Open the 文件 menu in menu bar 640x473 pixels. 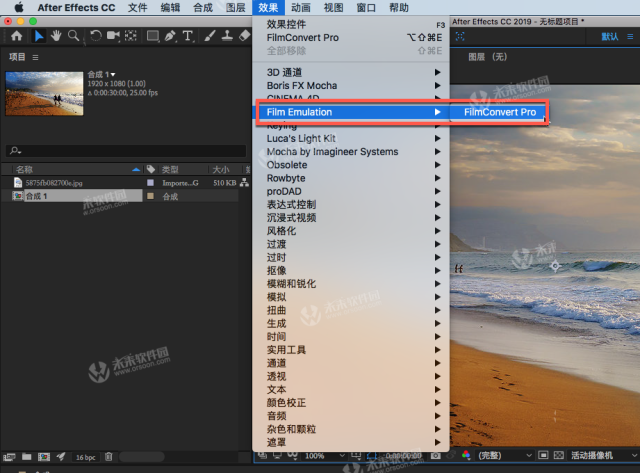point(138,7)
